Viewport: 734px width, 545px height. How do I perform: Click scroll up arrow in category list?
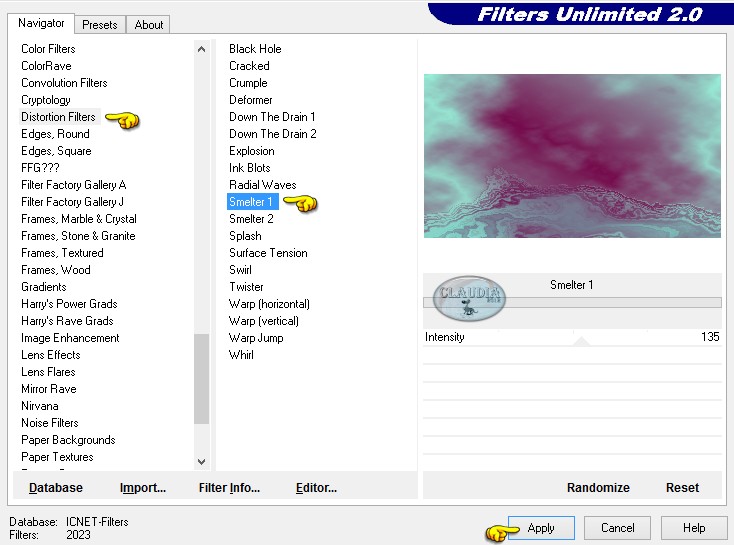[201, 49]
